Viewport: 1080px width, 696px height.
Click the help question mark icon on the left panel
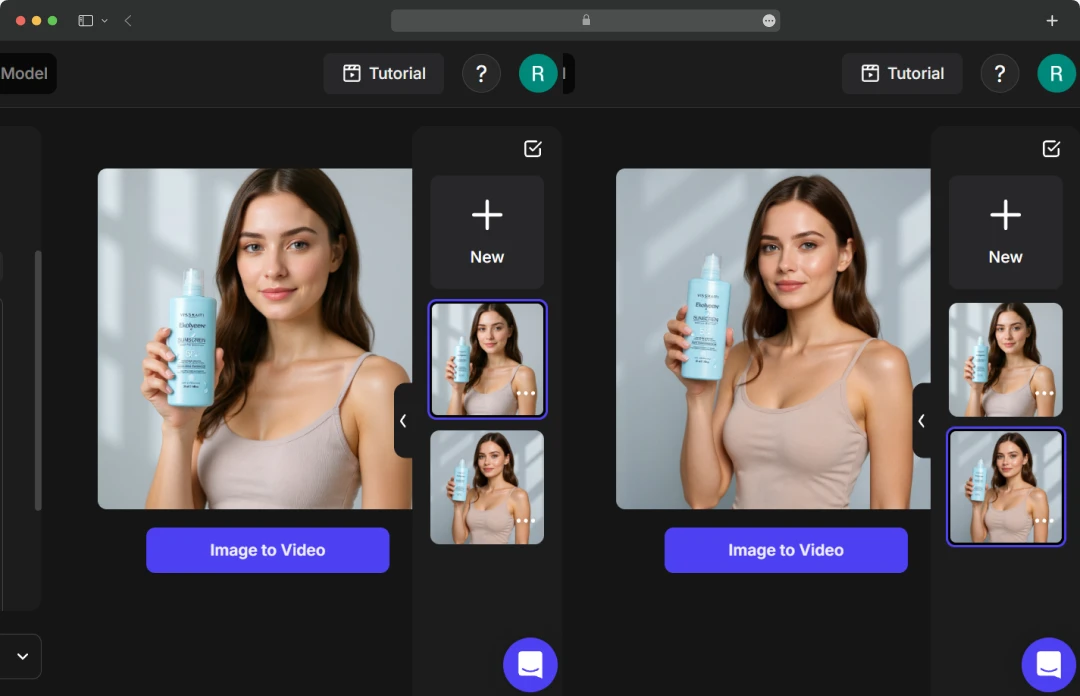[x=481, y=73]
